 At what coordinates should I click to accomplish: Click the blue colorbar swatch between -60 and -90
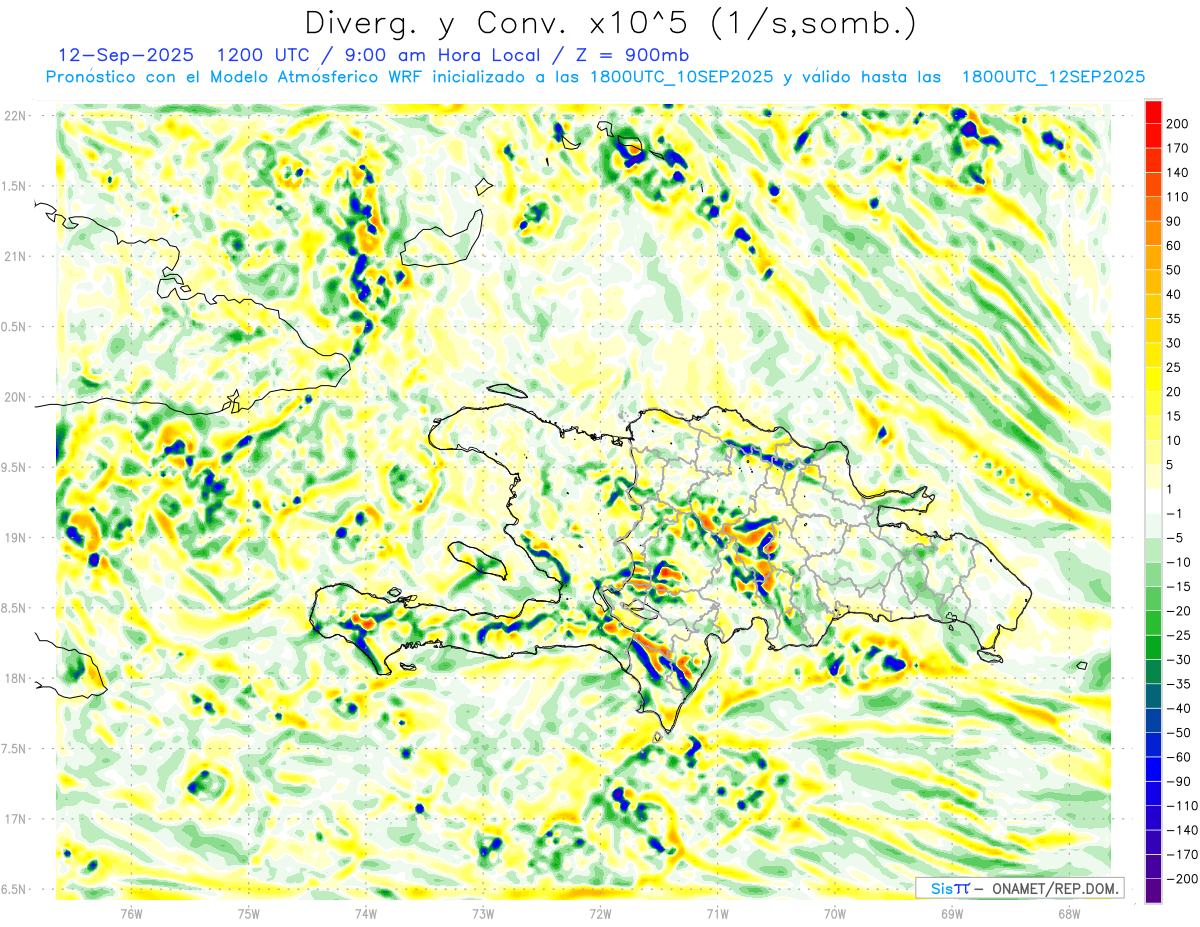coord(1153,768)
